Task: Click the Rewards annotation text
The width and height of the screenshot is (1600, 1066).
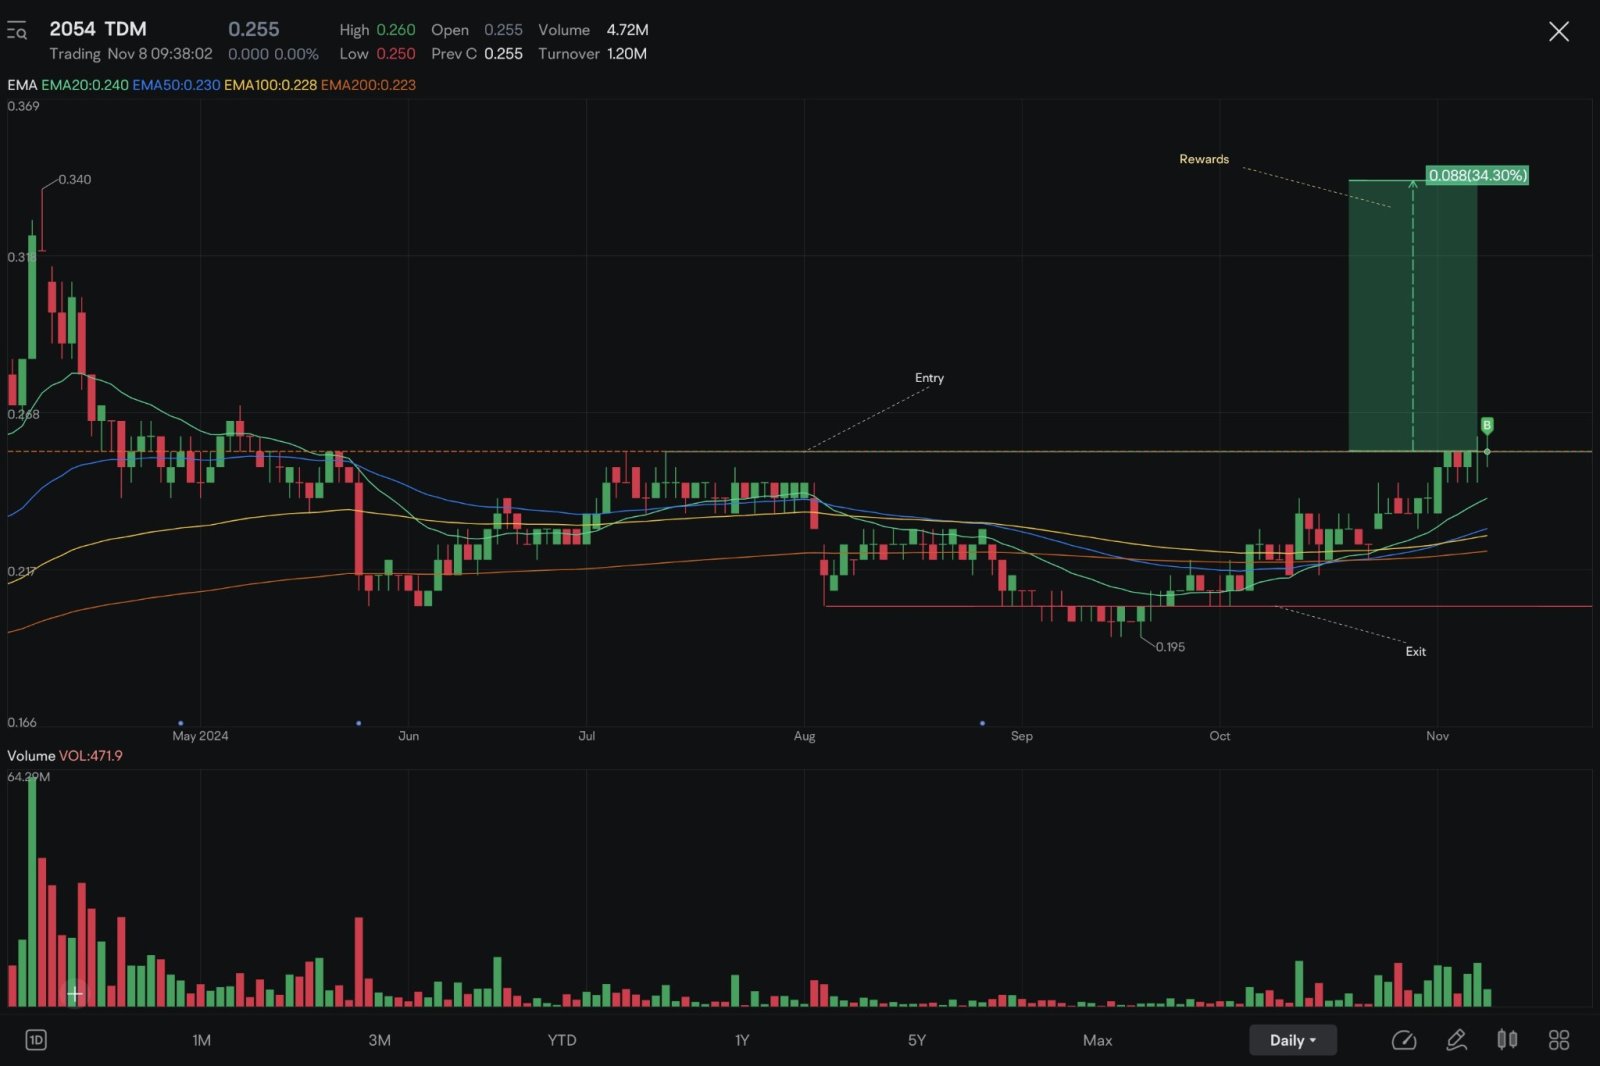Action: 1204,159
